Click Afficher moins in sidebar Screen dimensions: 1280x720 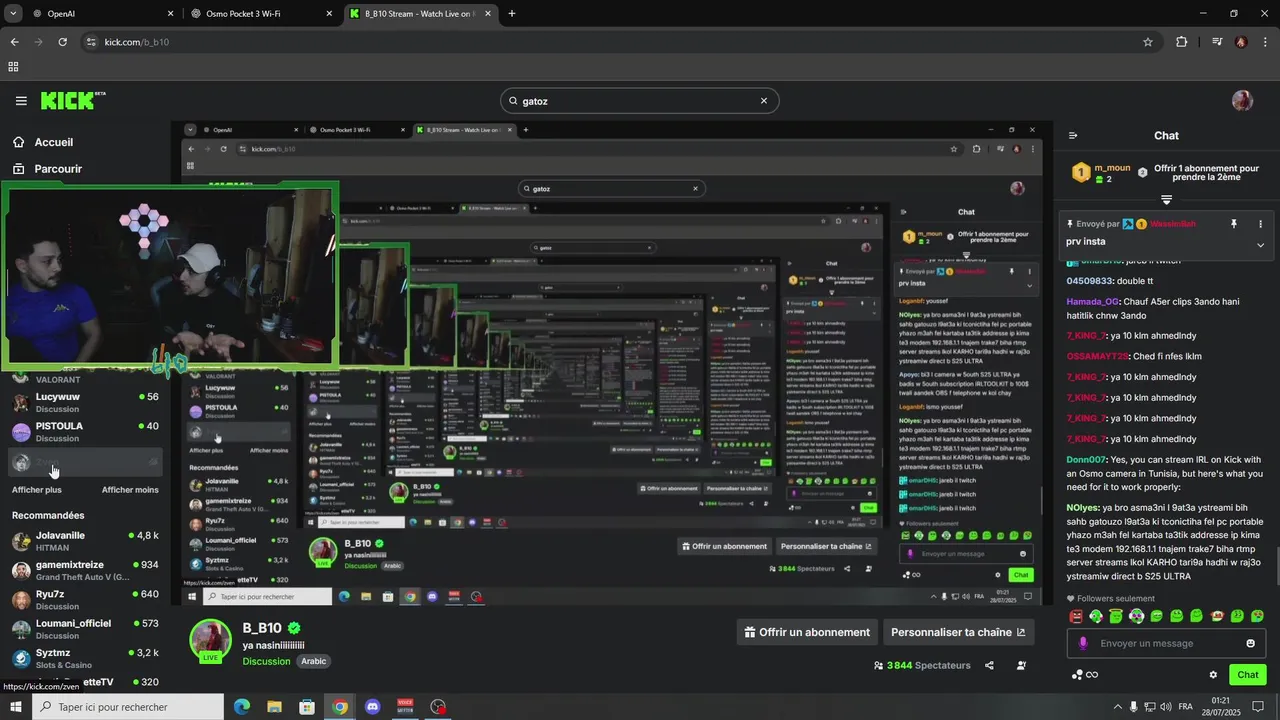click(x=130, y=490)
